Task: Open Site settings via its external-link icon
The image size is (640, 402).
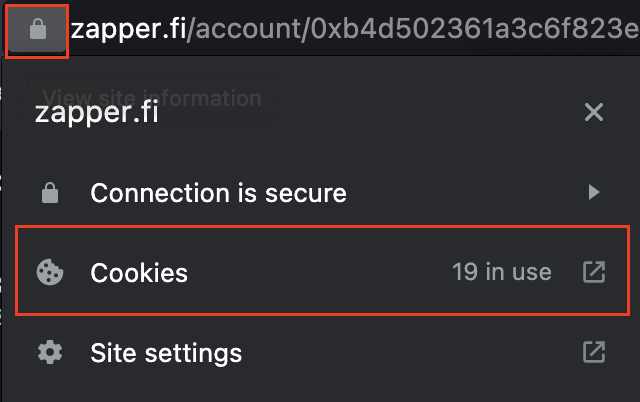Action: [594, 352]
